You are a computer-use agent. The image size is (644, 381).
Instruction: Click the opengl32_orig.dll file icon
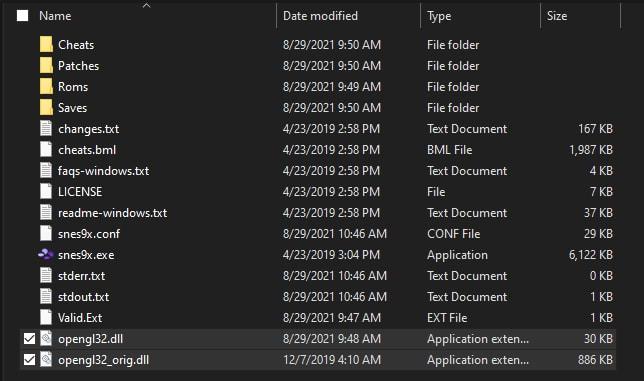46,360
